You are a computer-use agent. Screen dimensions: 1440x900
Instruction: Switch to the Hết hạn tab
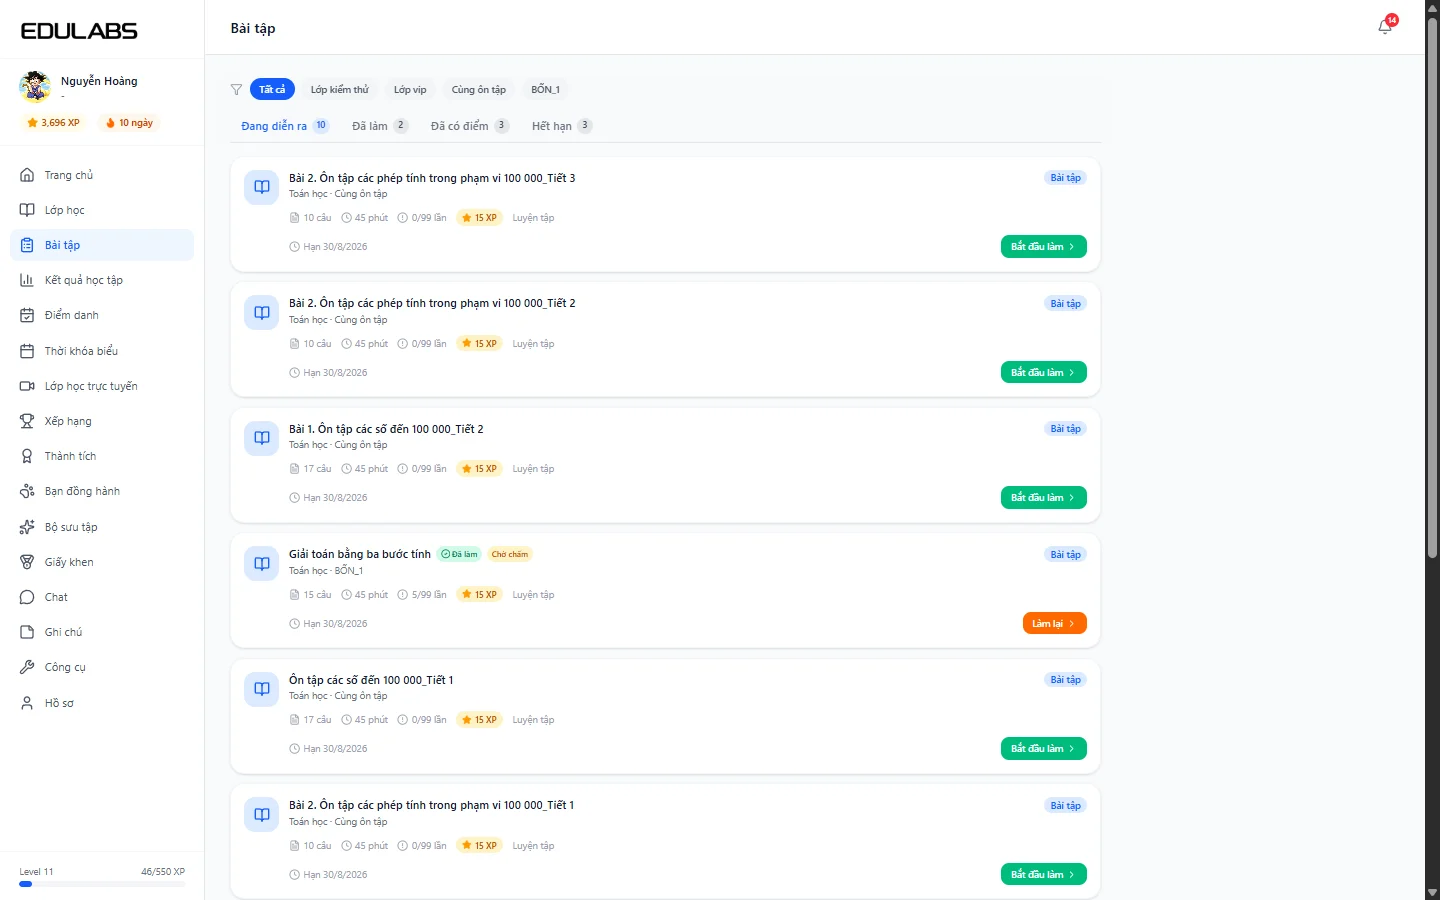tap(562, 126)
